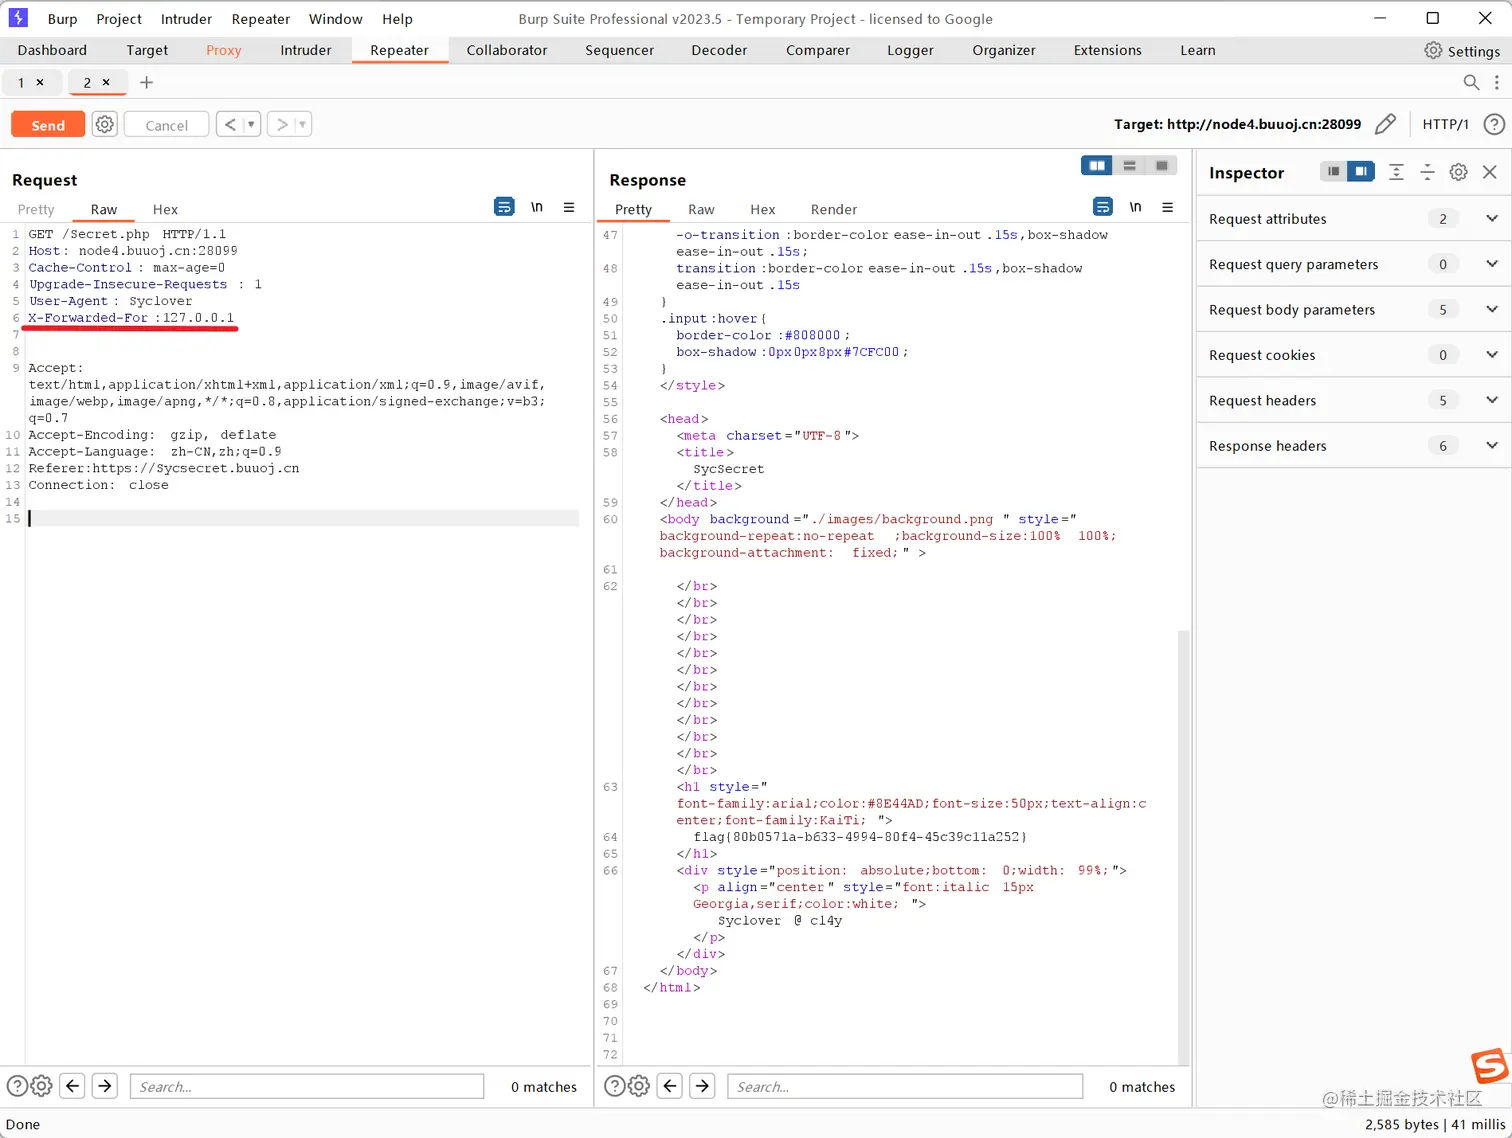Image resolution: width=1512 pixels, height=1138 pixels.
Task: Click the pencil icon to edit target
Action: click(x=1385, y=124)
